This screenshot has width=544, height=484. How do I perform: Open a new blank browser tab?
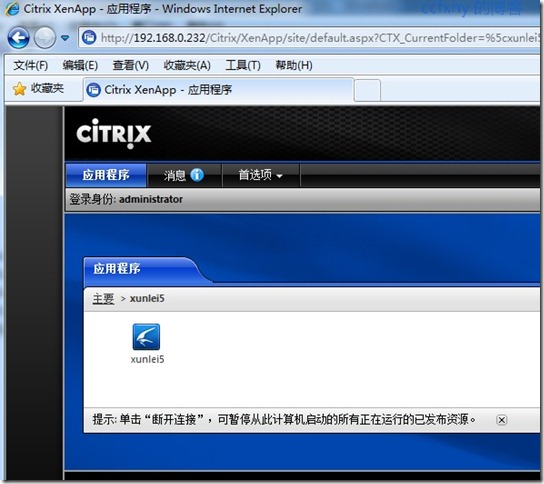pyautogui.click(x=367, y=90)
